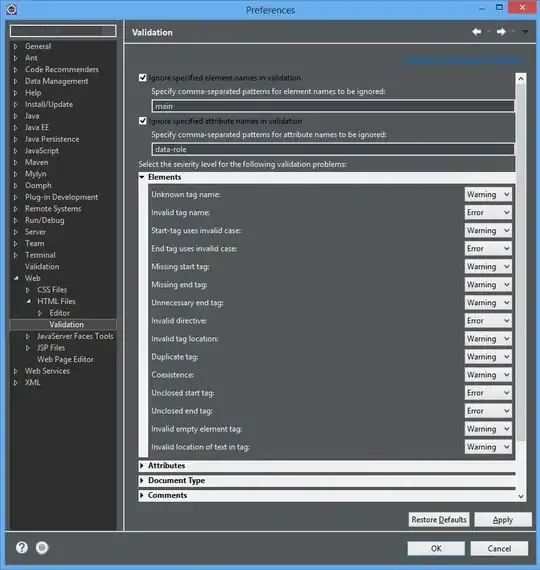540x570 pixels.
Task: Open Start-tag uses invalid case dropdown
Action: [488, 230]
